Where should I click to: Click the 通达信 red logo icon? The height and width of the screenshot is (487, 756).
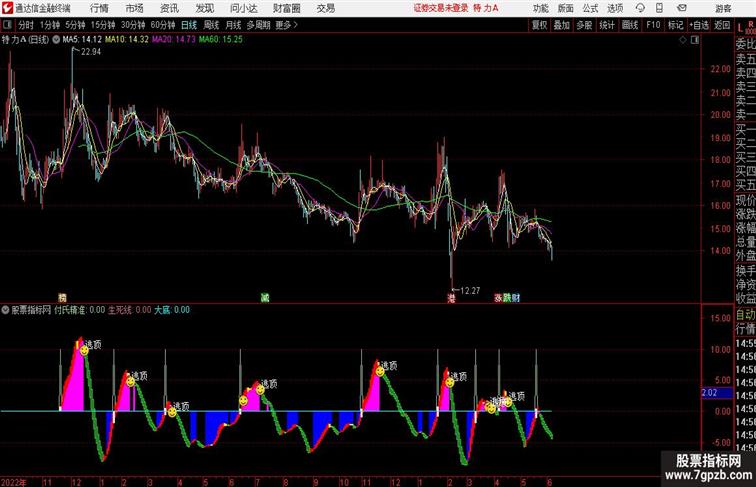pyautogui.click(x=7, y=8)
